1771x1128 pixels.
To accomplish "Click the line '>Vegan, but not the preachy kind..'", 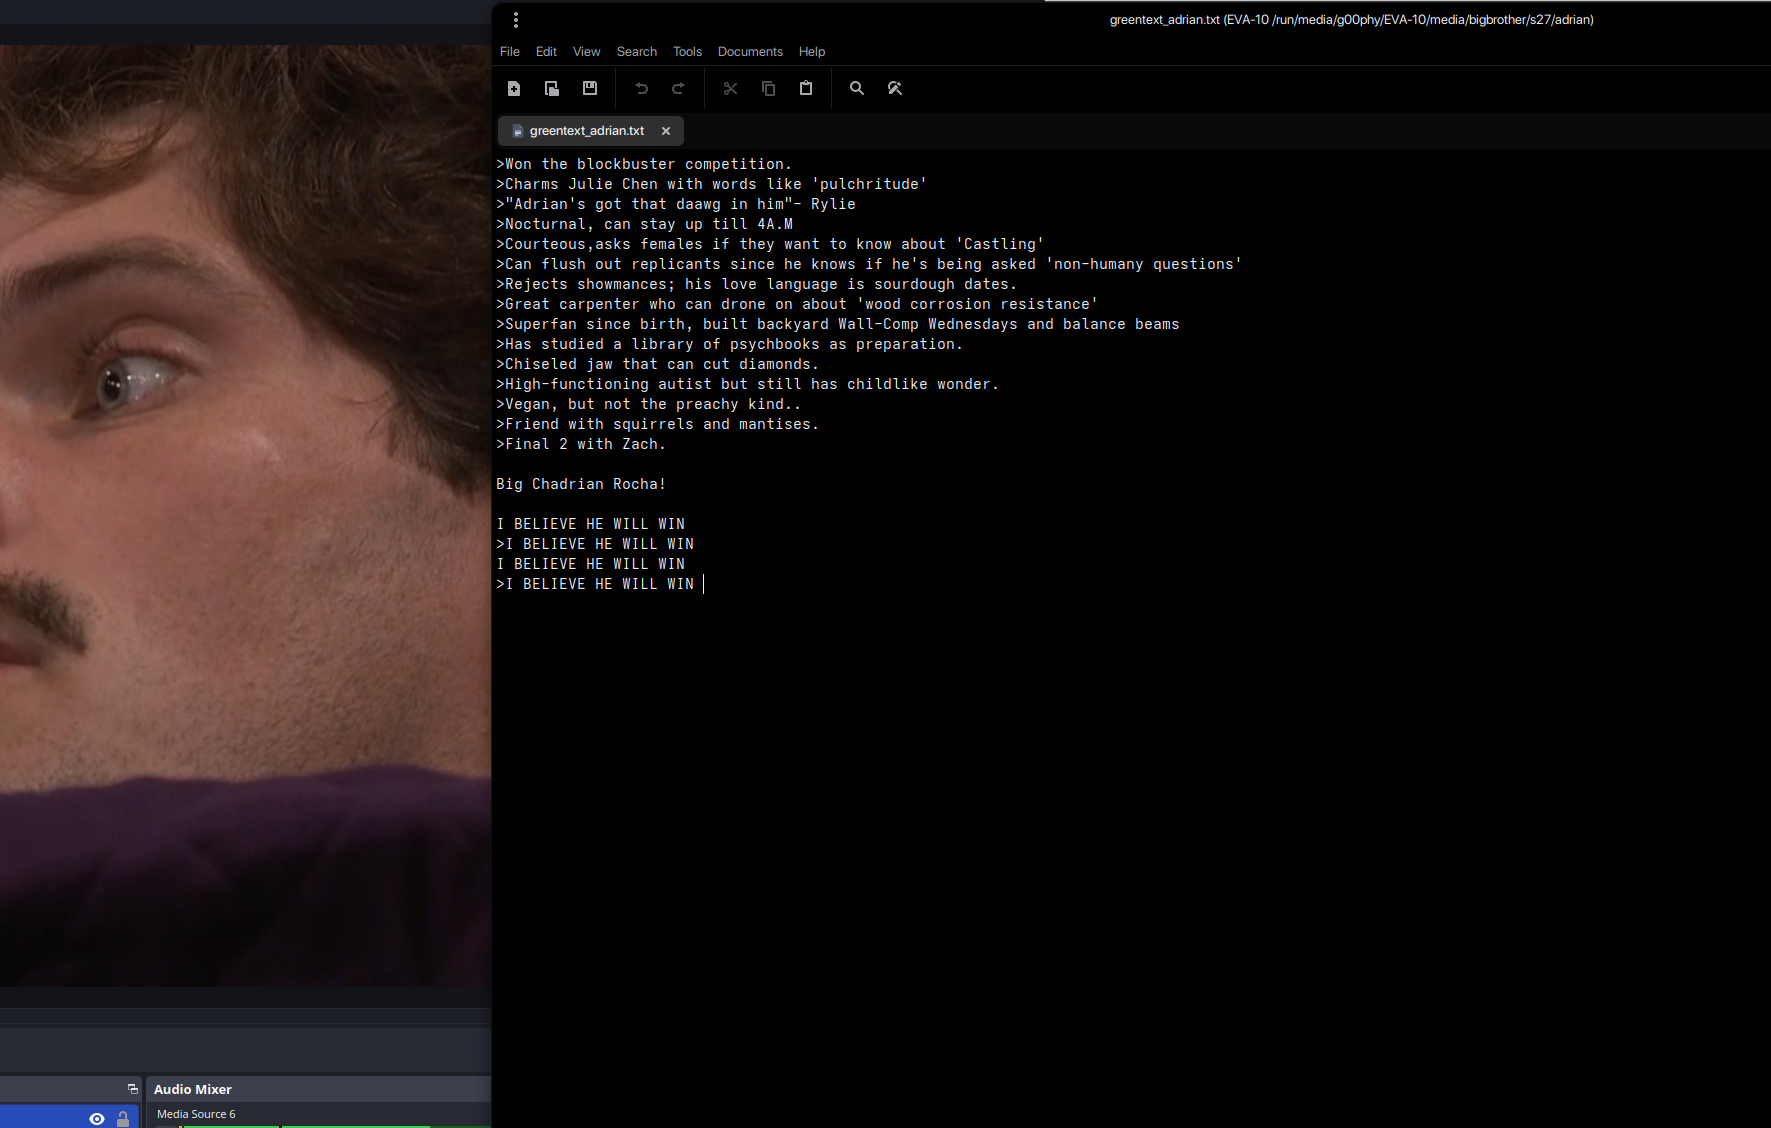I will click(x=649, y=404).
